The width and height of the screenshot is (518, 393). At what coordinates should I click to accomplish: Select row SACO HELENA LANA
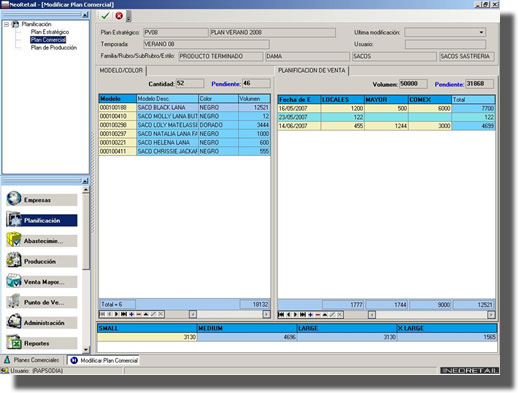tap(184, 142)
